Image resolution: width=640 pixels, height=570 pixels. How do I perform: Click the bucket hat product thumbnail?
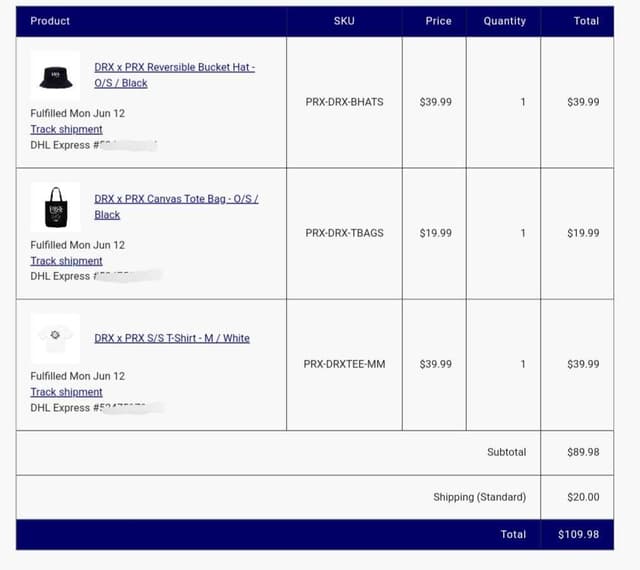click(x=55, y=75)
